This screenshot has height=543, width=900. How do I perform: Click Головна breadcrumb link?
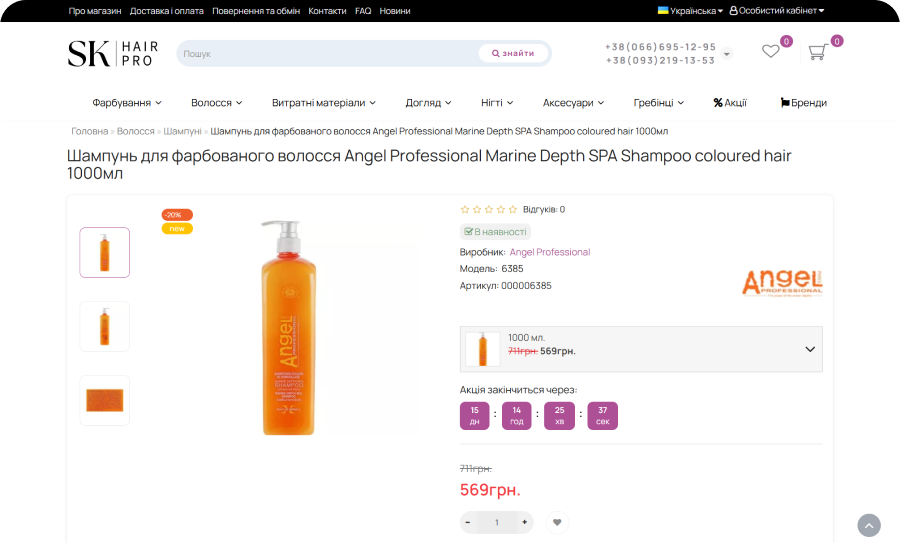pyautogui.click(x=90, y=131)
